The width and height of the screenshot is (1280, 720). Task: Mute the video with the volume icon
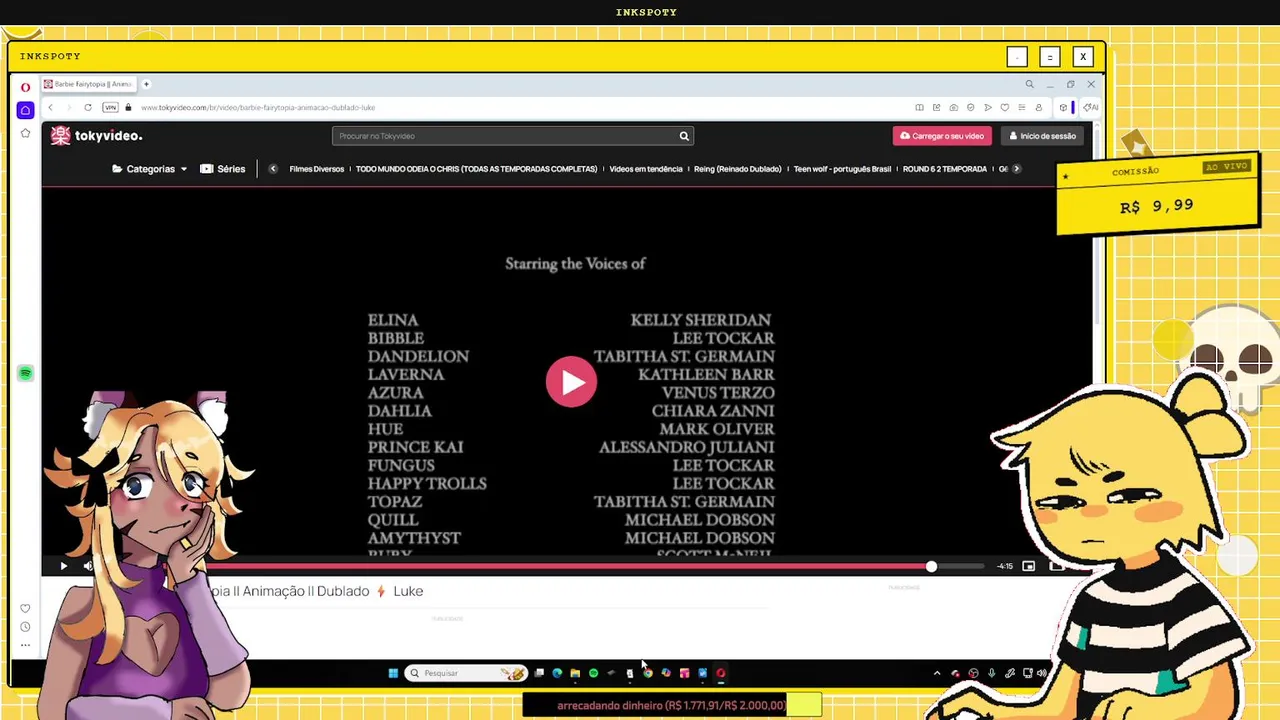pos(88,566)
